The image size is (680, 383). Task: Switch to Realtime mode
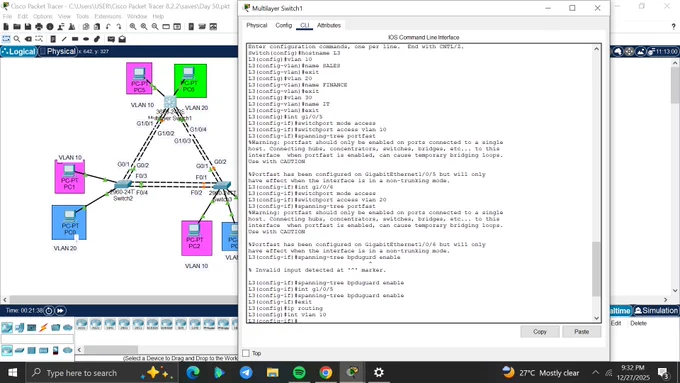point(621,311)
